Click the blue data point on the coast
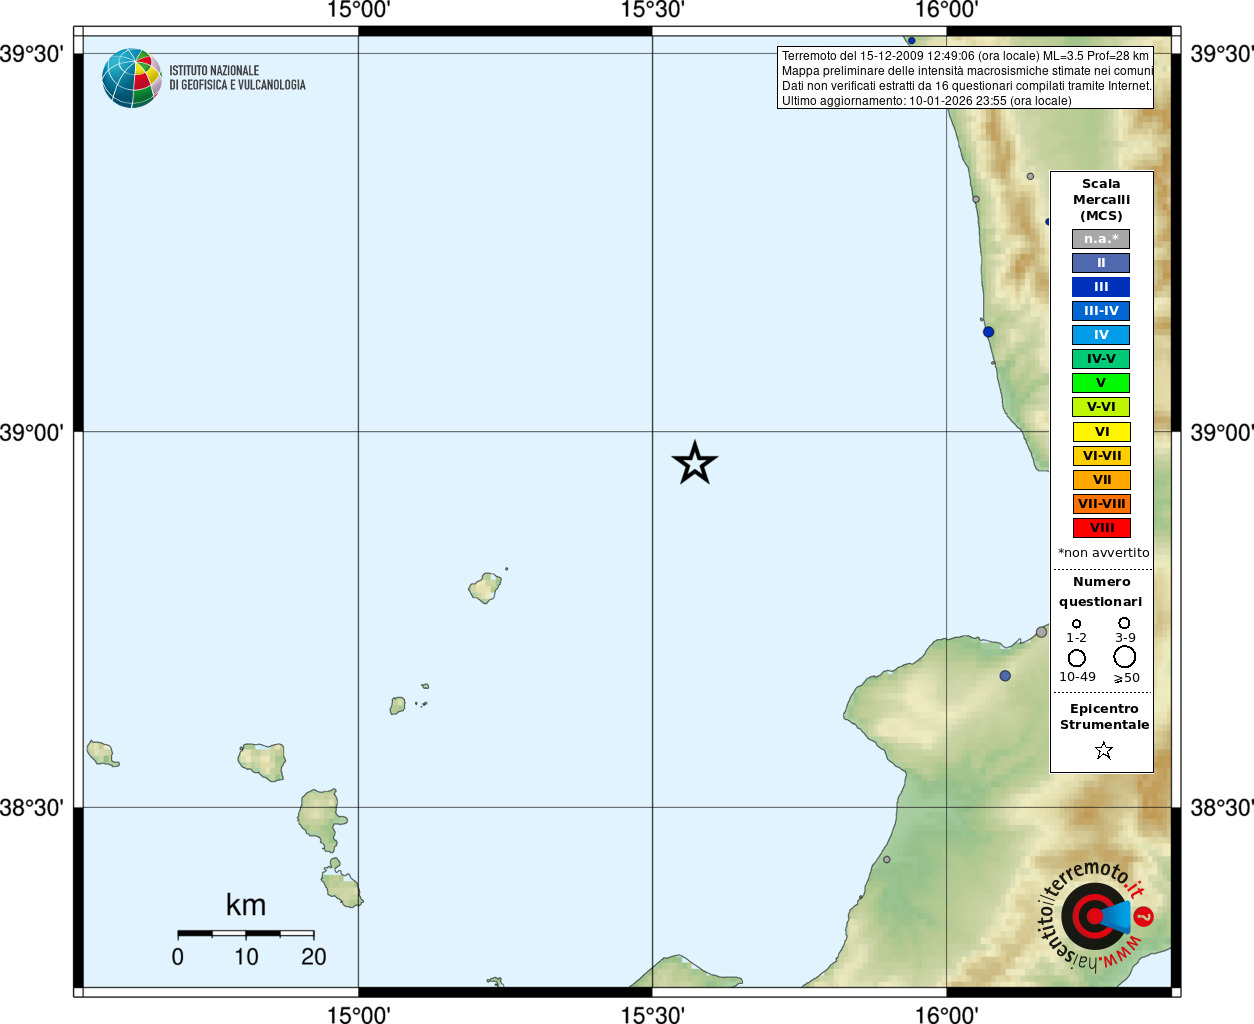Viewport: 1254px width, 1024px height. [988, 332]
